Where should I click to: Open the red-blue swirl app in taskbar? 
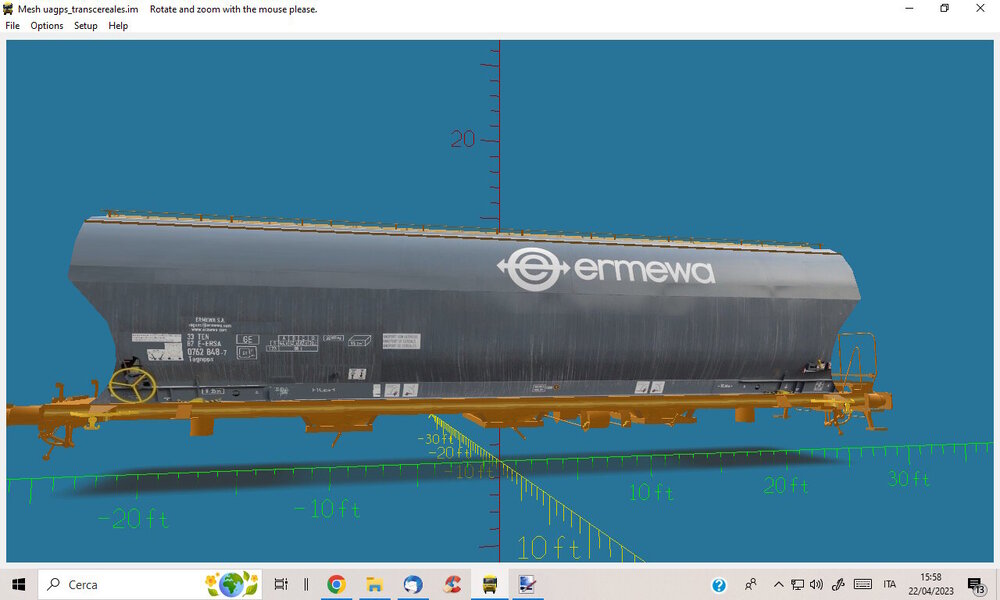(452, 584)
